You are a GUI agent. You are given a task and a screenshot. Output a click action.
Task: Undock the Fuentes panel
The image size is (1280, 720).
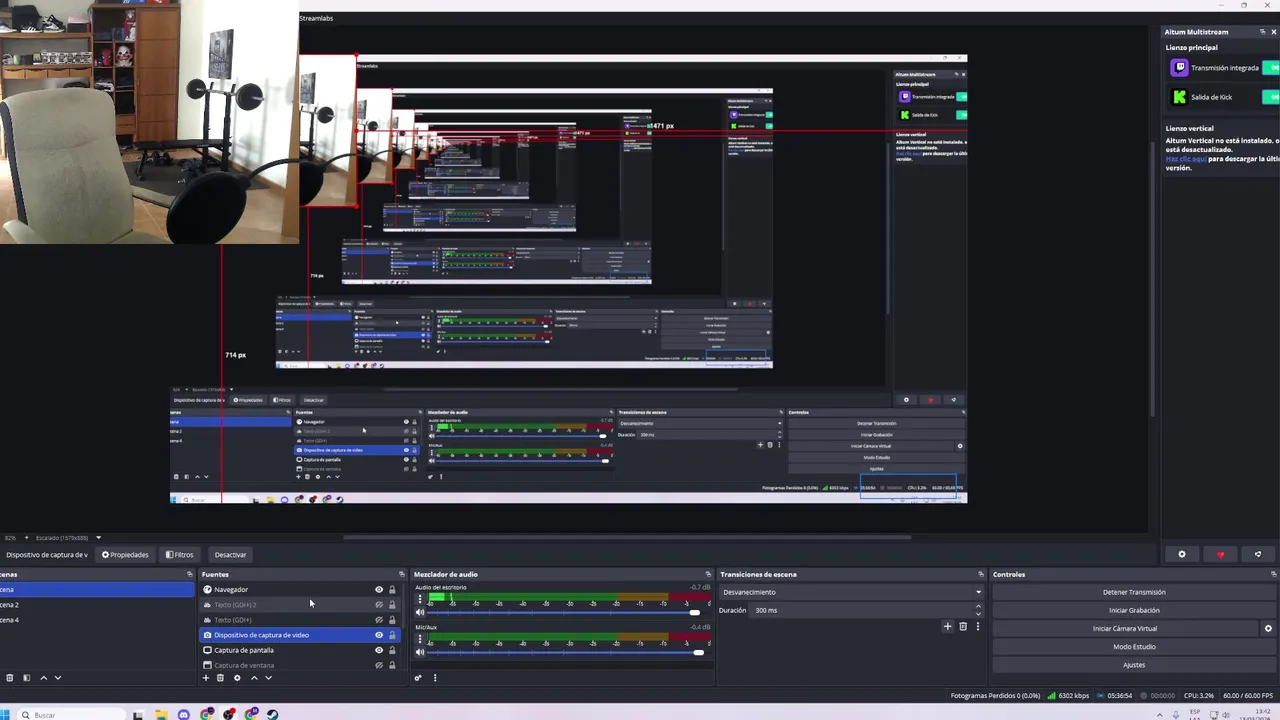pos(402,574)
